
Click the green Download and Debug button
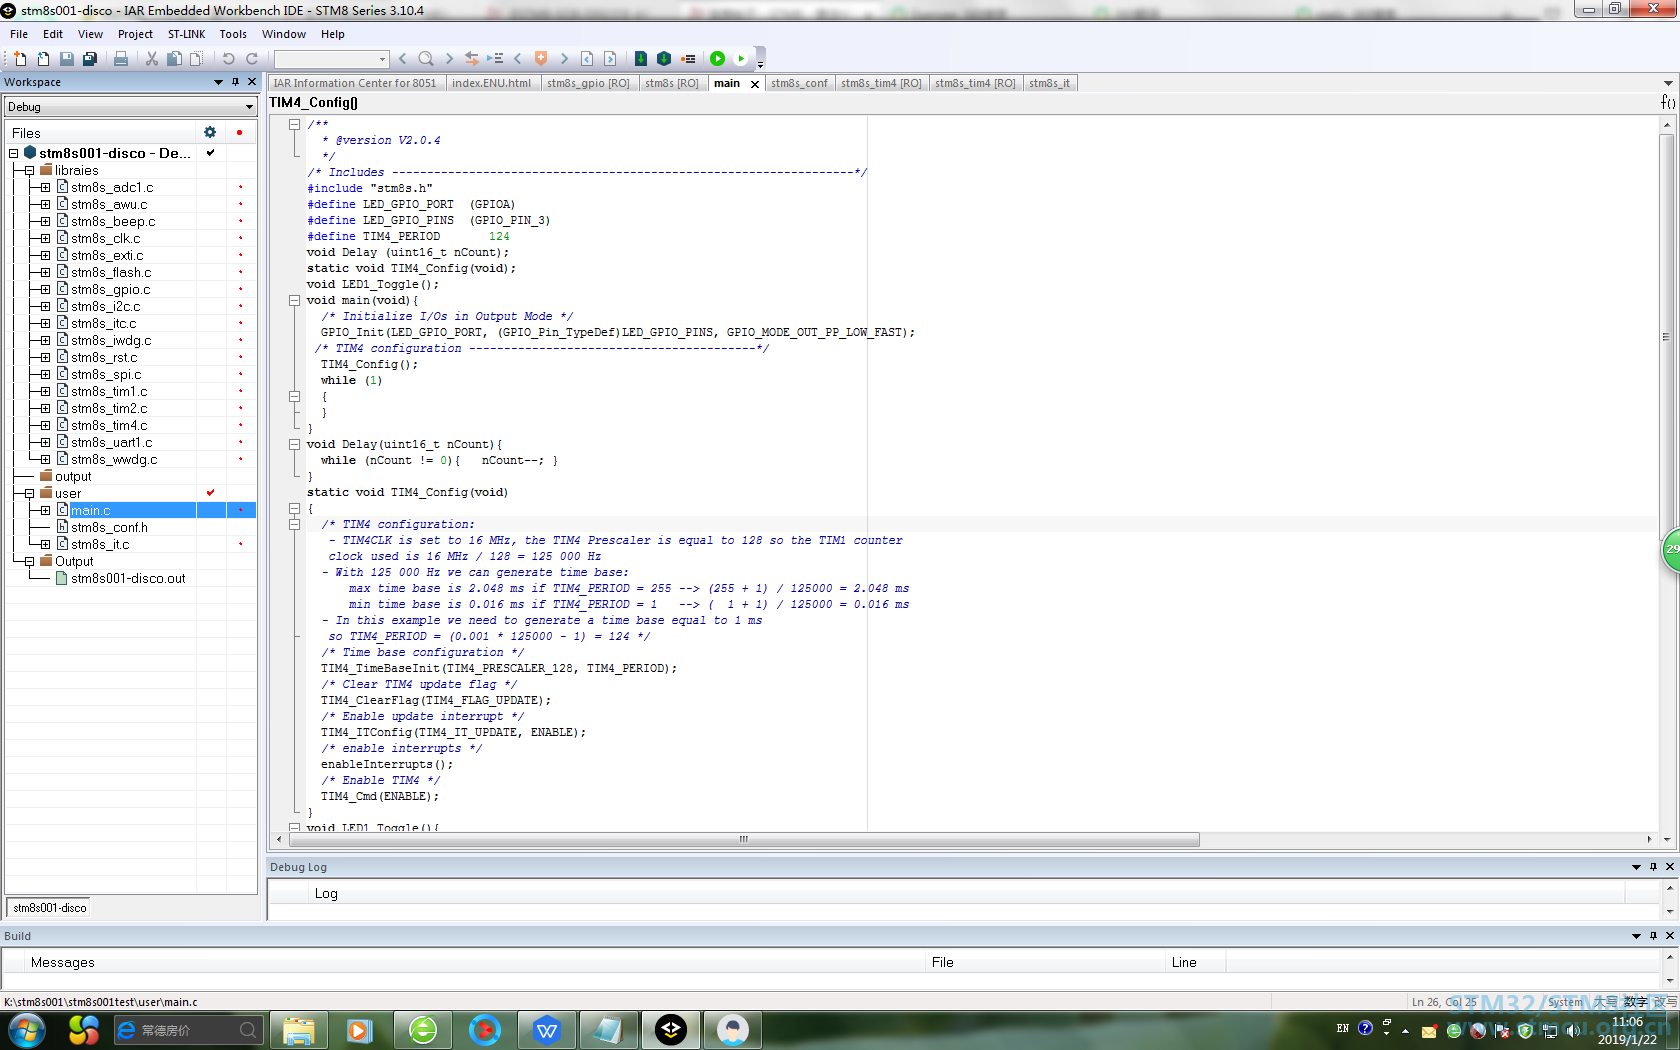[718, 59]
